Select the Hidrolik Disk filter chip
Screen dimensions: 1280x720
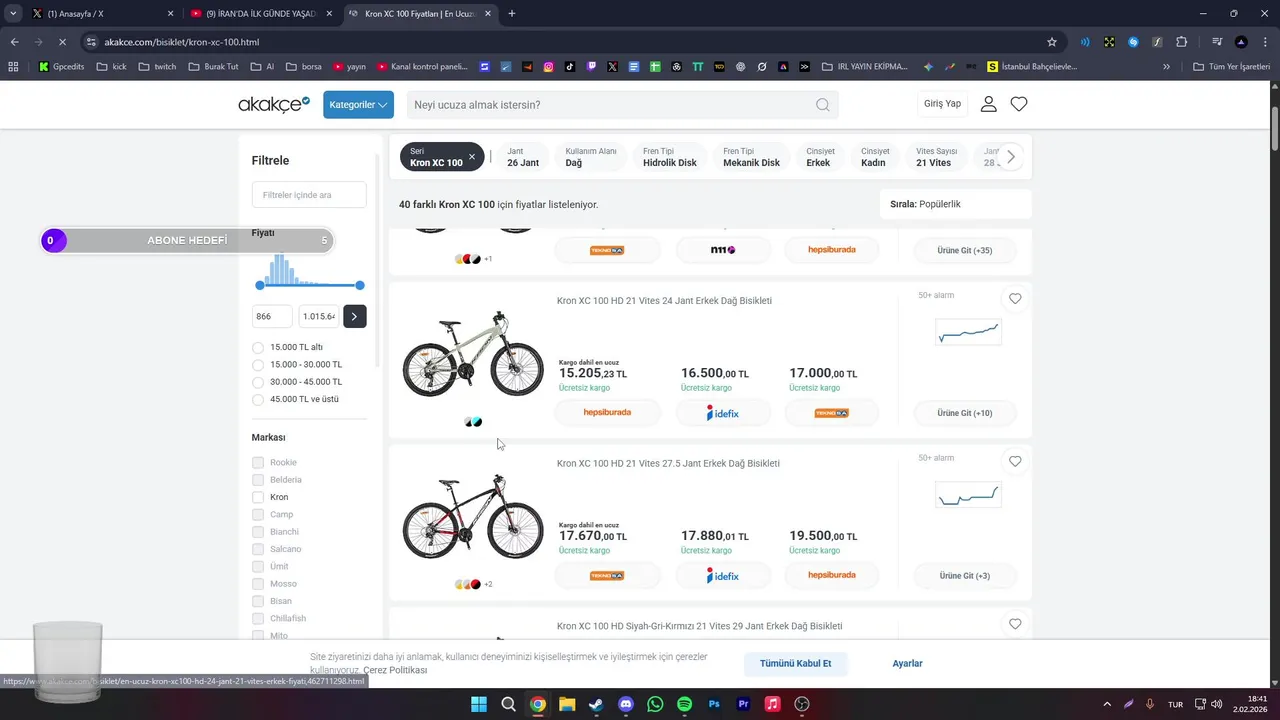pyautogui.click(x=670, y=157)
